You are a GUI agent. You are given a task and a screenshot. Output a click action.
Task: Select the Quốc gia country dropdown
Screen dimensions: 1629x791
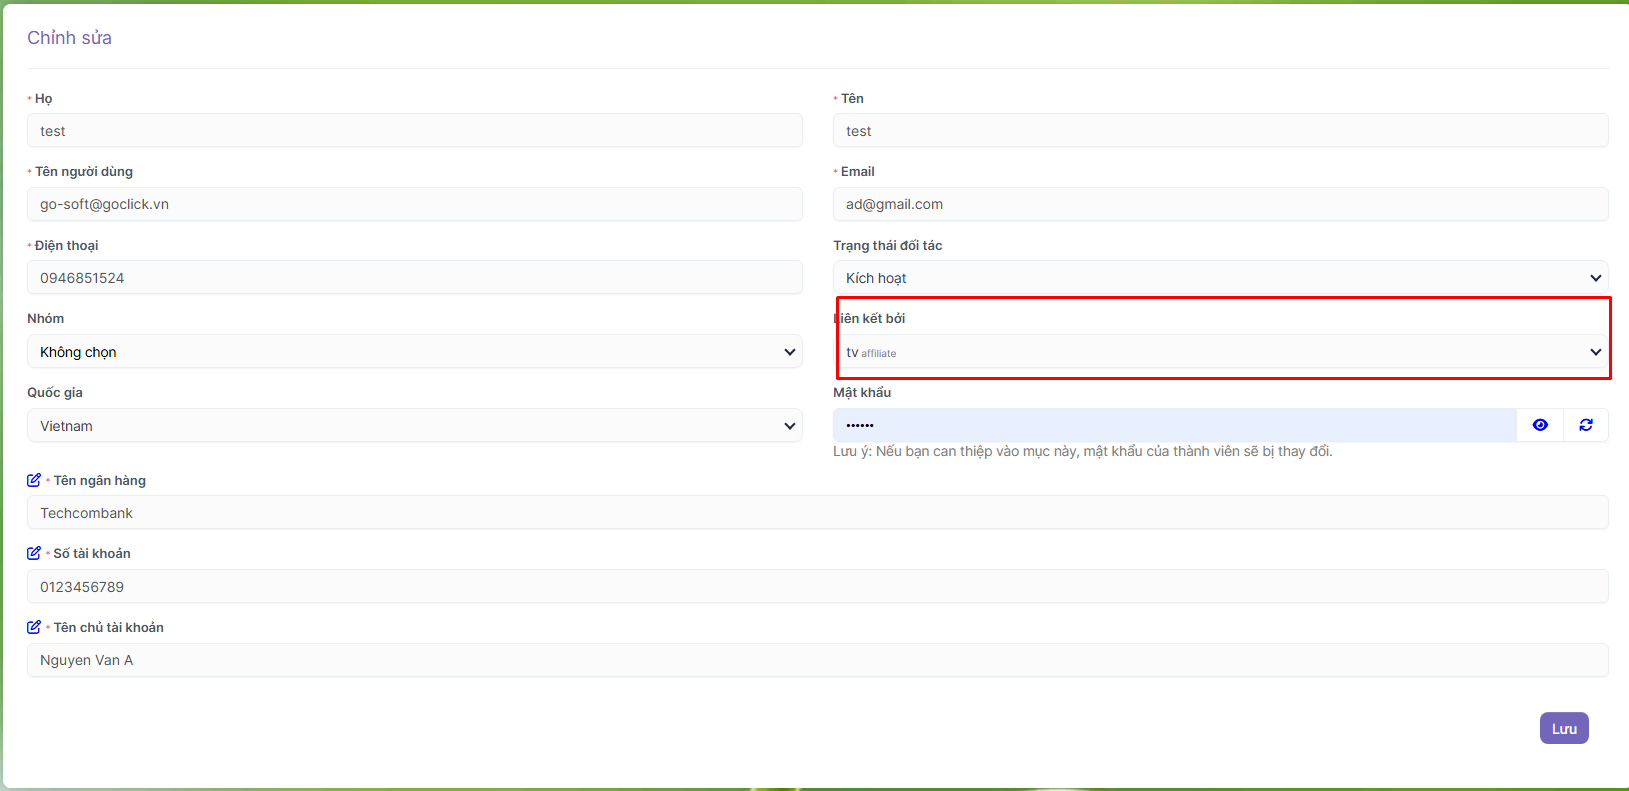point(414,426)
